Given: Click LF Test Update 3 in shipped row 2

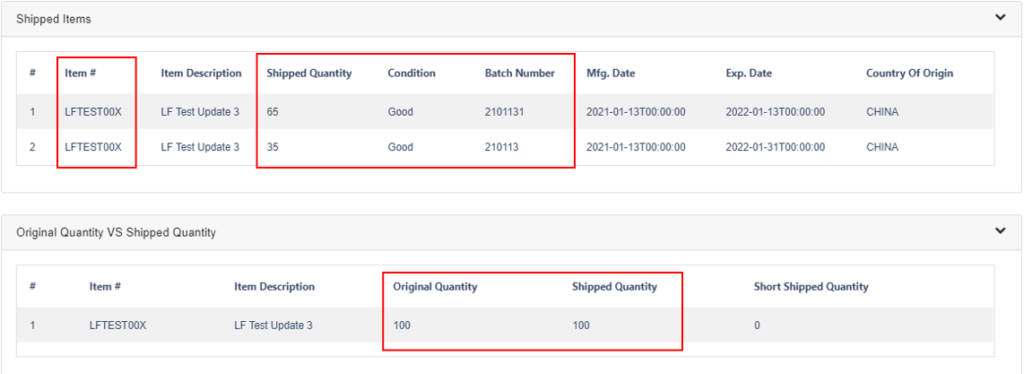Looking at the screenshot, I should point(200,148).
